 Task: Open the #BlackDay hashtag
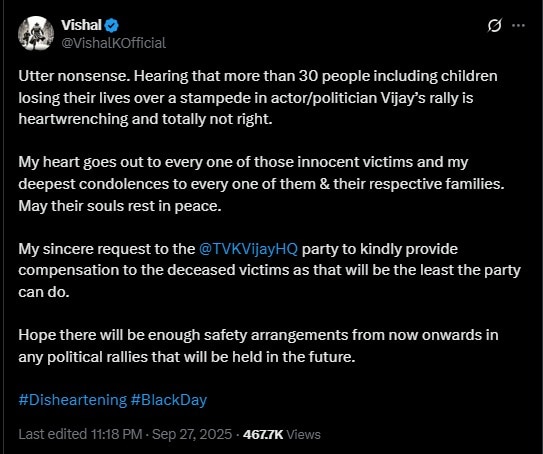point(169,400)
